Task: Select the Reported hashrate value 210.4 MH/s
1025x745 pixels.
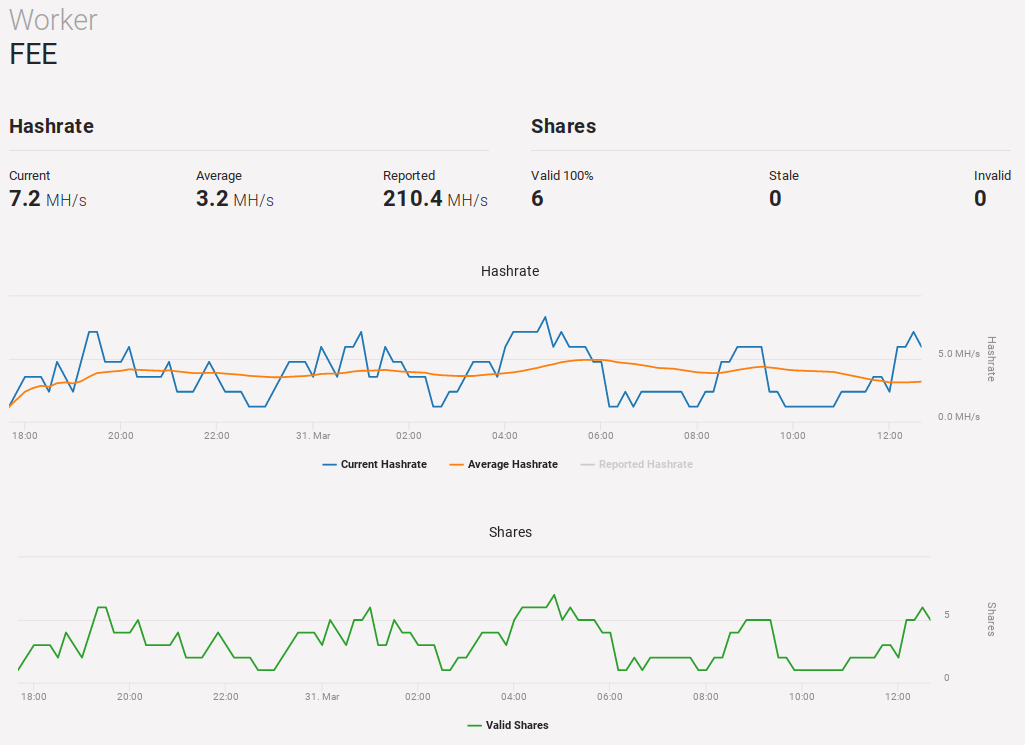Action: [435, 198]
